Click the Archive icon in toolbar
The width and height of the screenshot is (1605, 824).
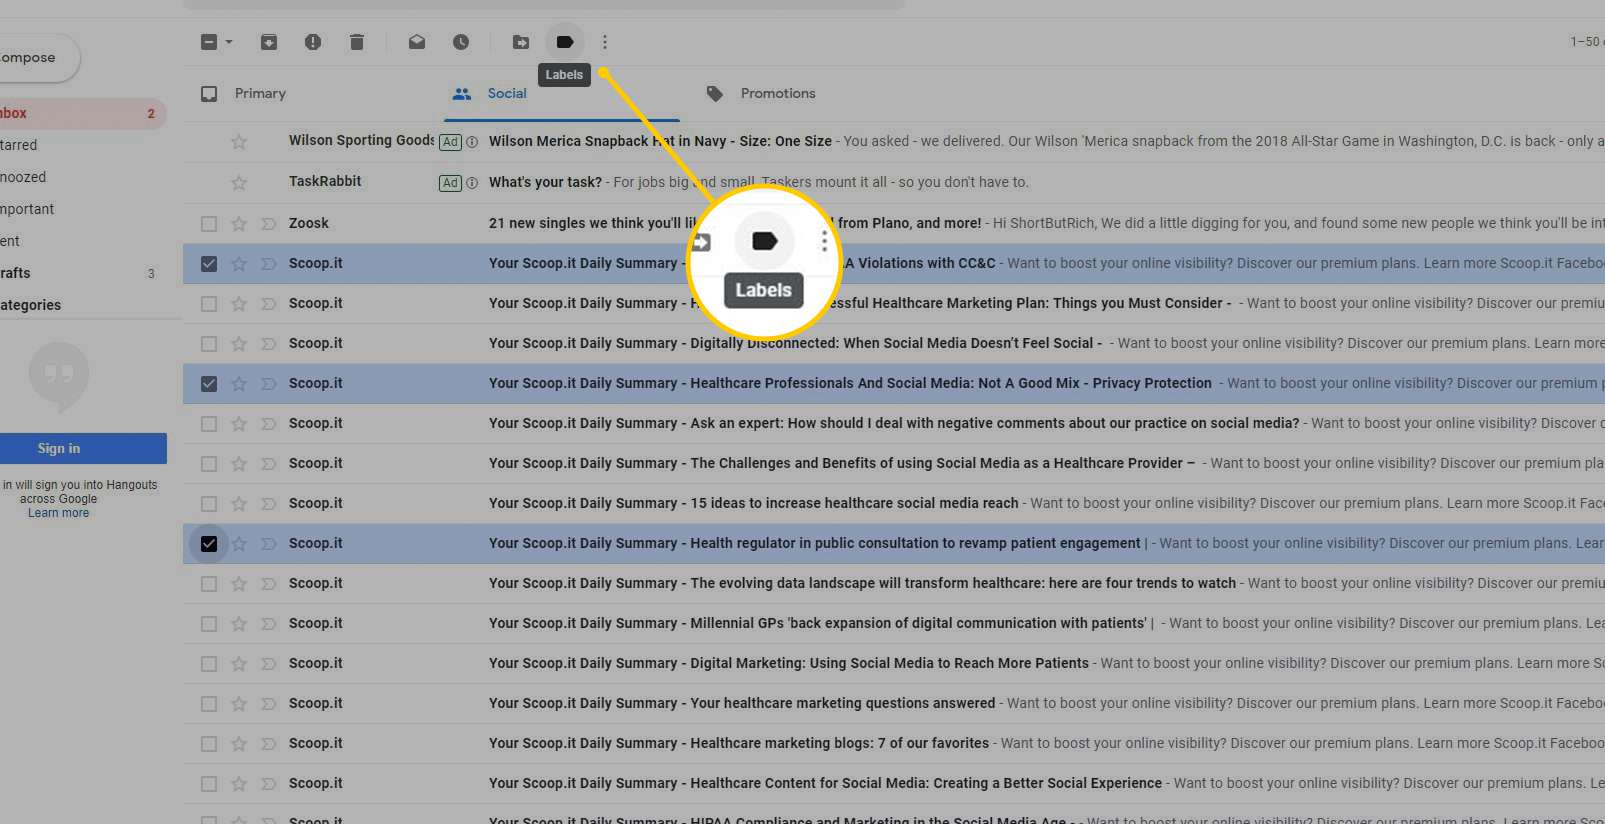pyautogui.click(x=269, y=42)
